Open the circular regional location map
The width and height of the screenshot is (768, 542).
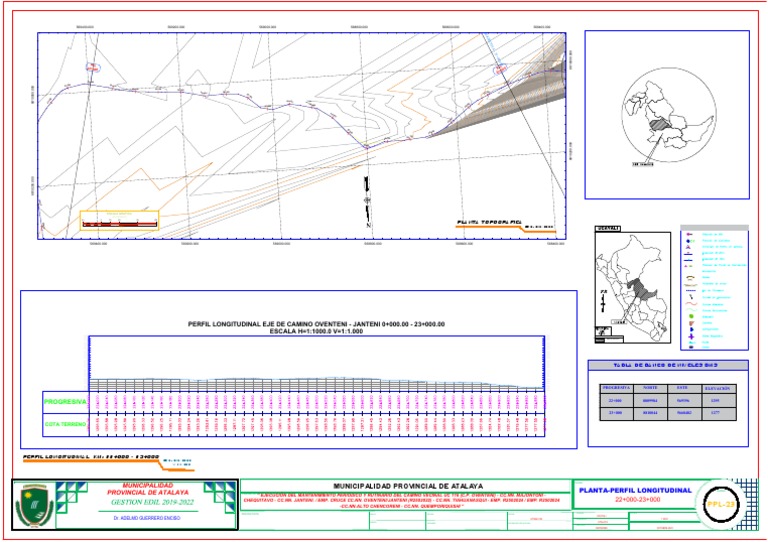(x=669, y=115)
